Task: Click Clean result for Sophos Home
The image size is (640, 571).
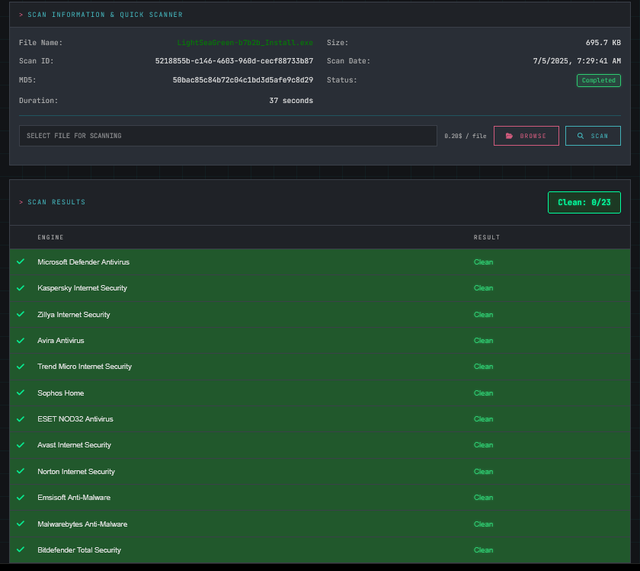Action: [x=483, y=393]
